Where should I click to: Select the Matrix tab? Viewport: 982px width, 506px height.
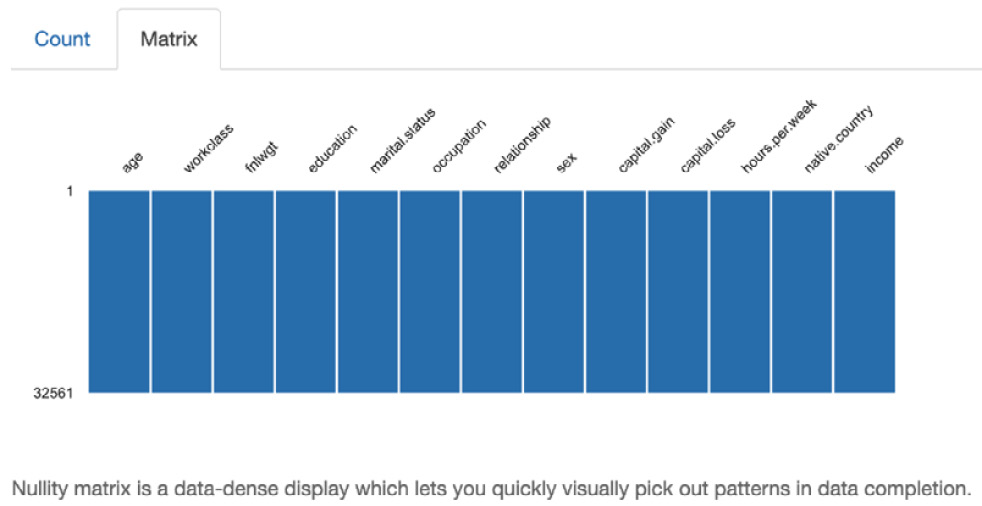click(x=168, y=39)
